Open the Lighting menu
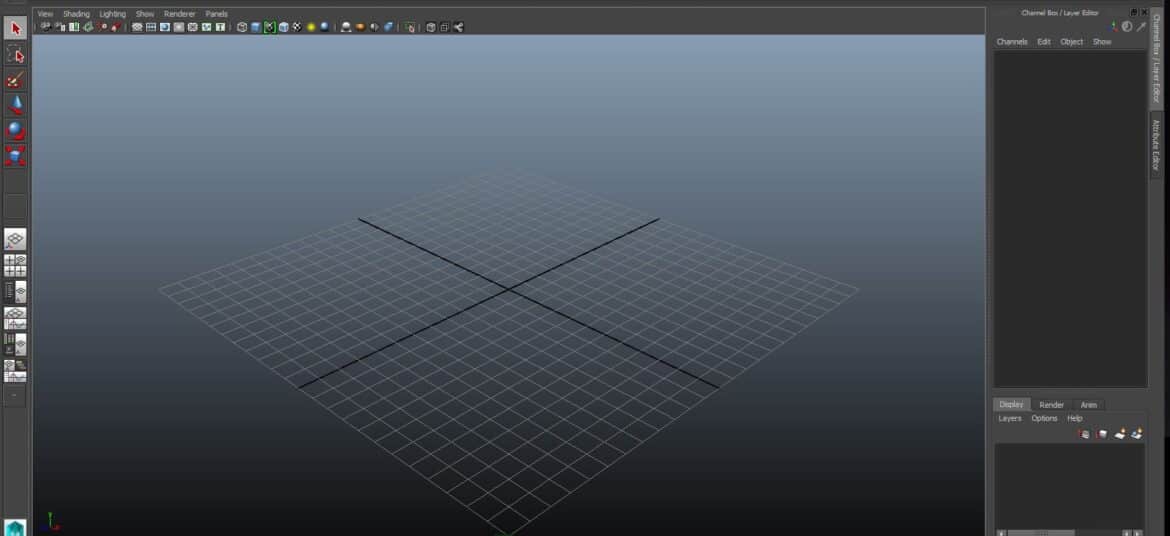This screenshot has width=1170, height=536. (x=113, y=13)
